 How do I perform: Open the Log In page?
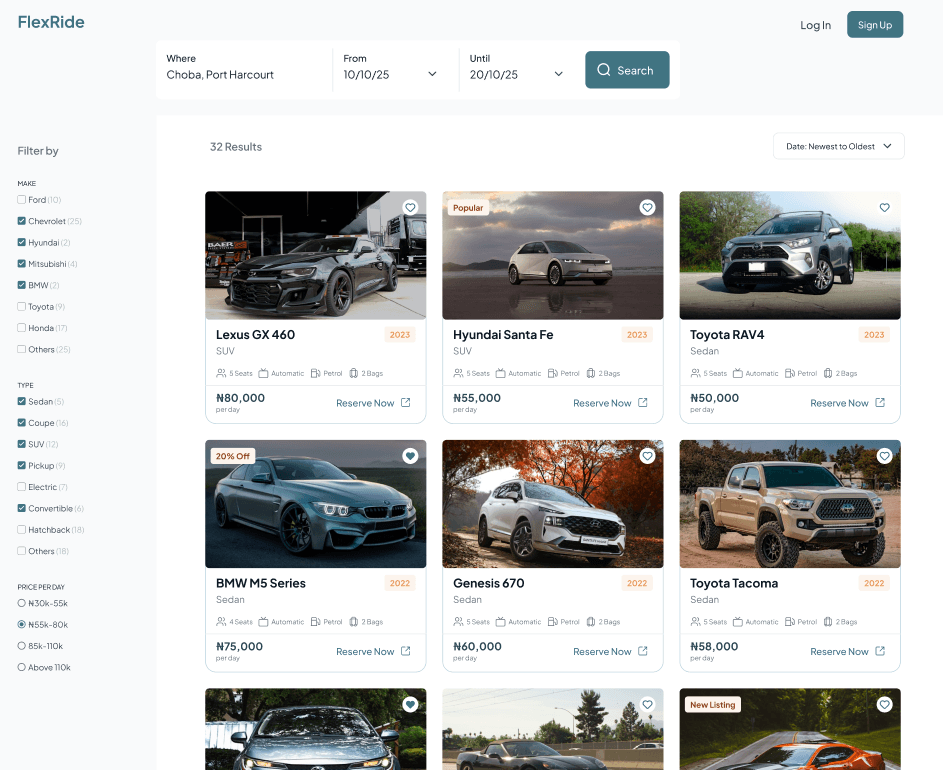point(815,25)
